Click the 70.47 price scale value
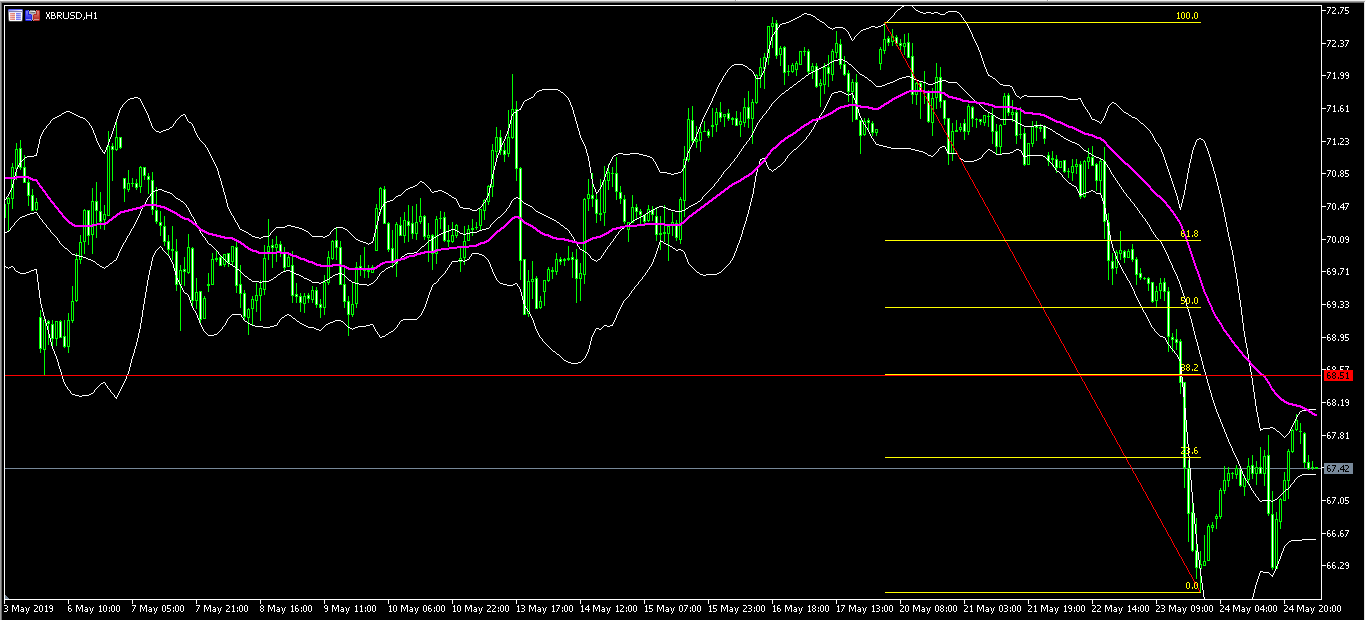 pos(1338,206)
